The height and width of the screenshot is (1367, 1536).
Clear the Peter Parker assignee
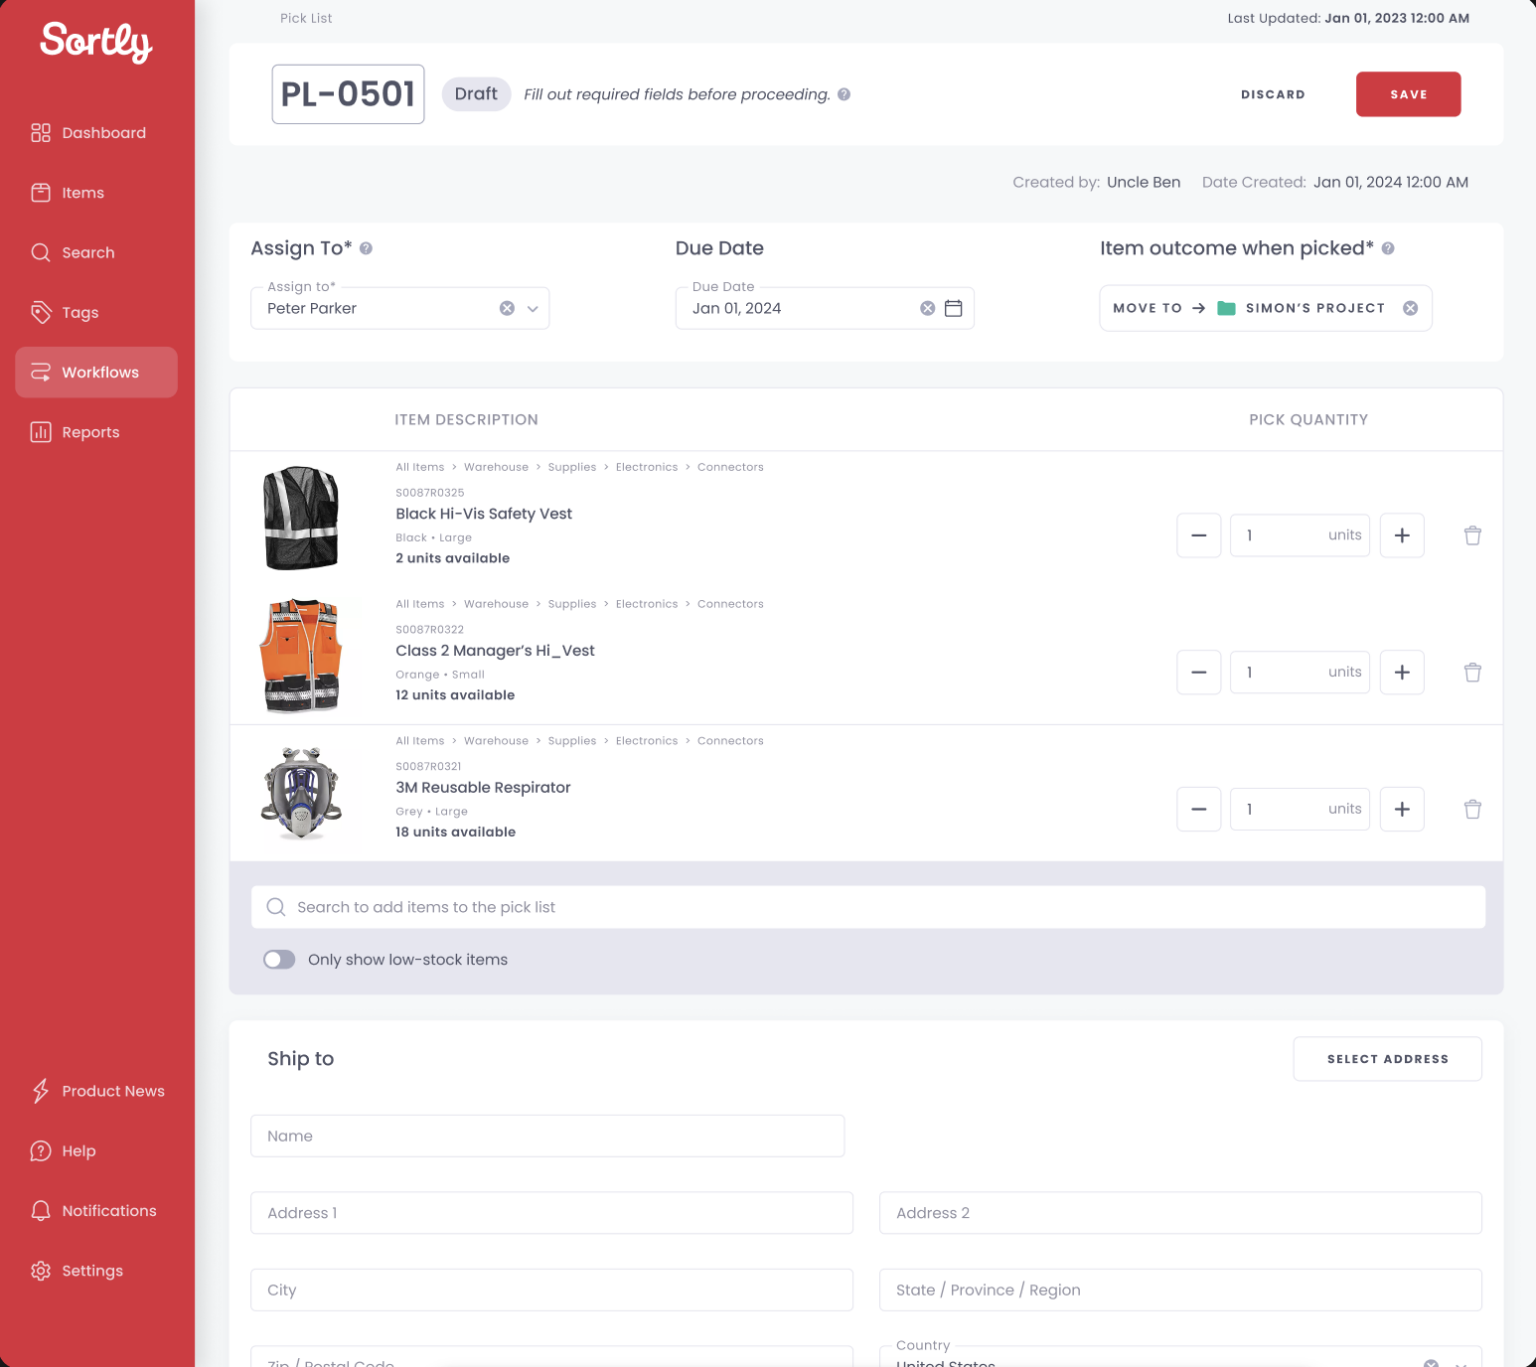coord(507,308)
